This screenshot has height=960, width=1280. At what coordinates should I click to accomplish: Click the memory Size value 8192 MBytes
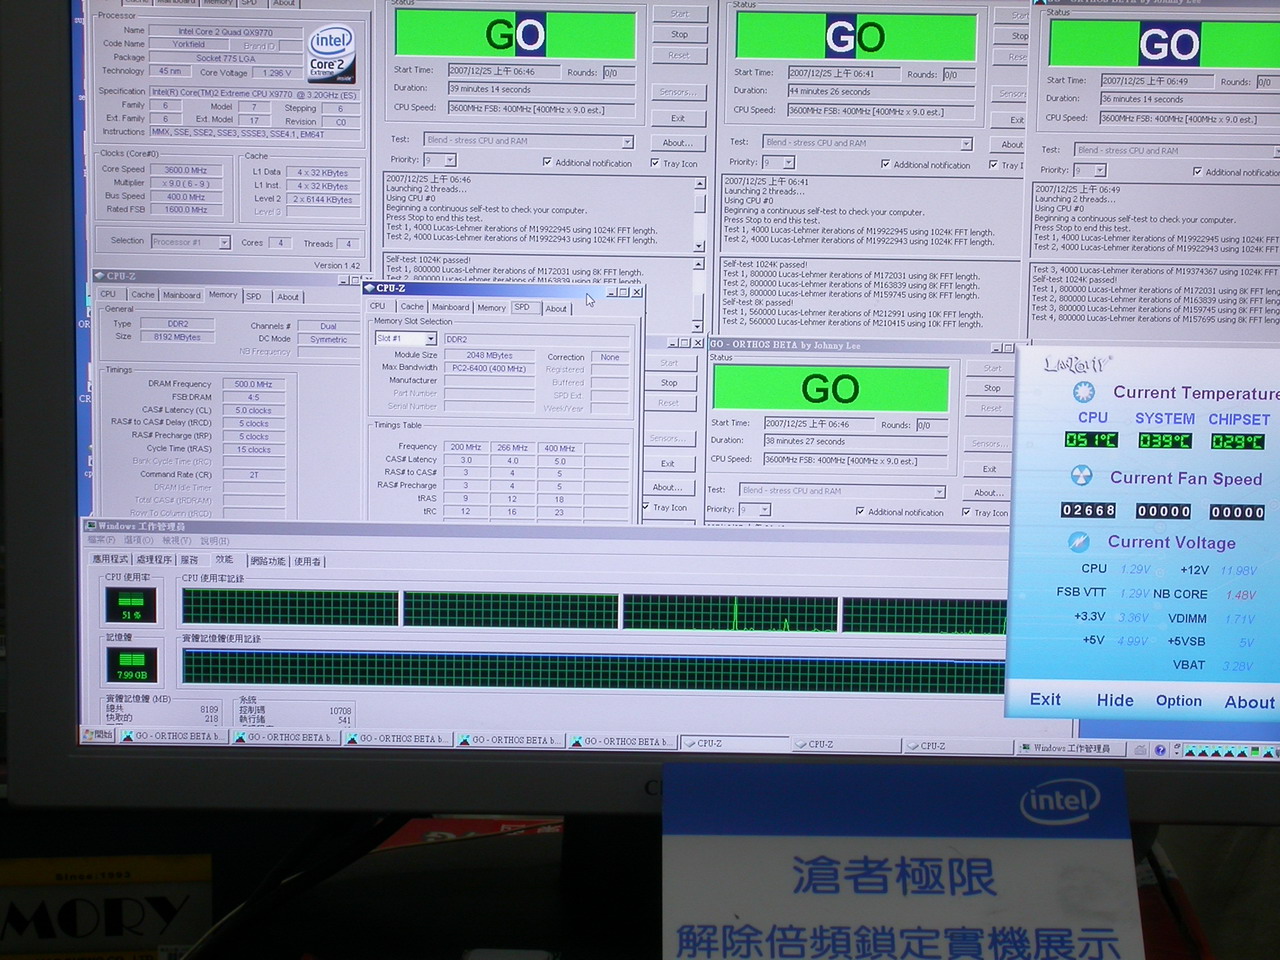click(x=177, y=337)
